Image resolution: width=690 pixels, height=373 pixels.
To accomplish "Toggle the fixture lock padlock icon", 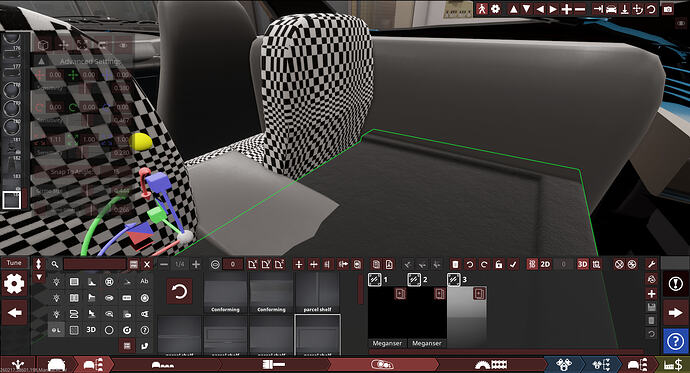I will [499, 264].
